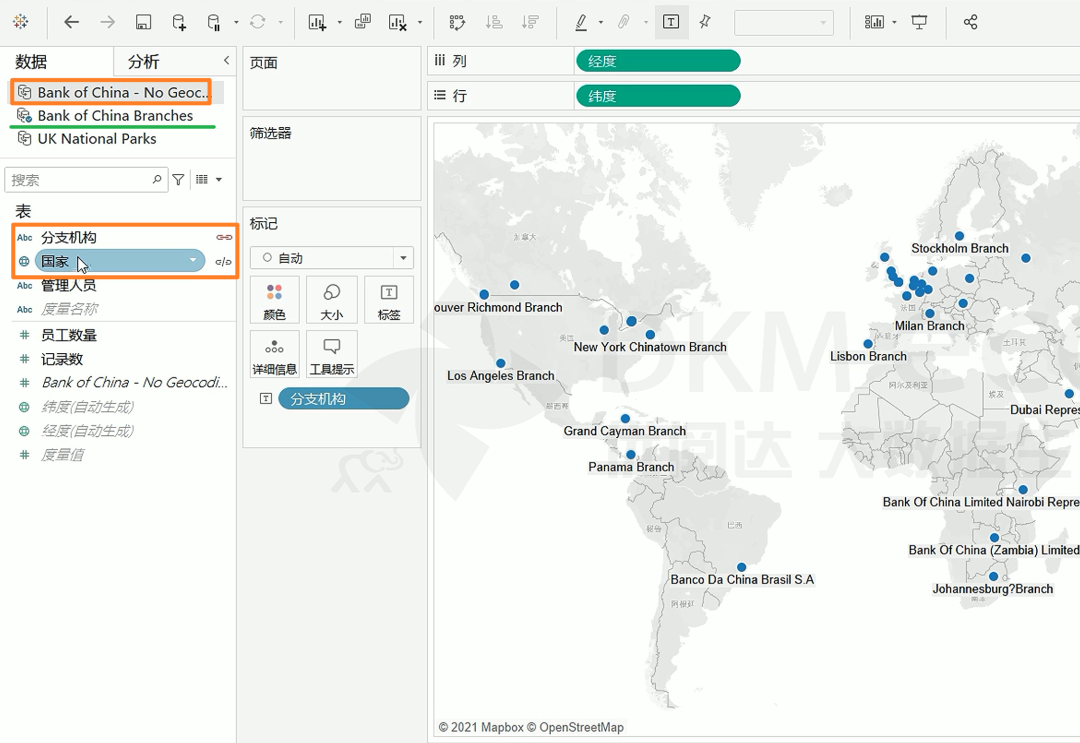Image resolution: width=1080 pixels, height=743 pixels.
Task: Pause auto updates of data source
Action: tap(214, 22)
